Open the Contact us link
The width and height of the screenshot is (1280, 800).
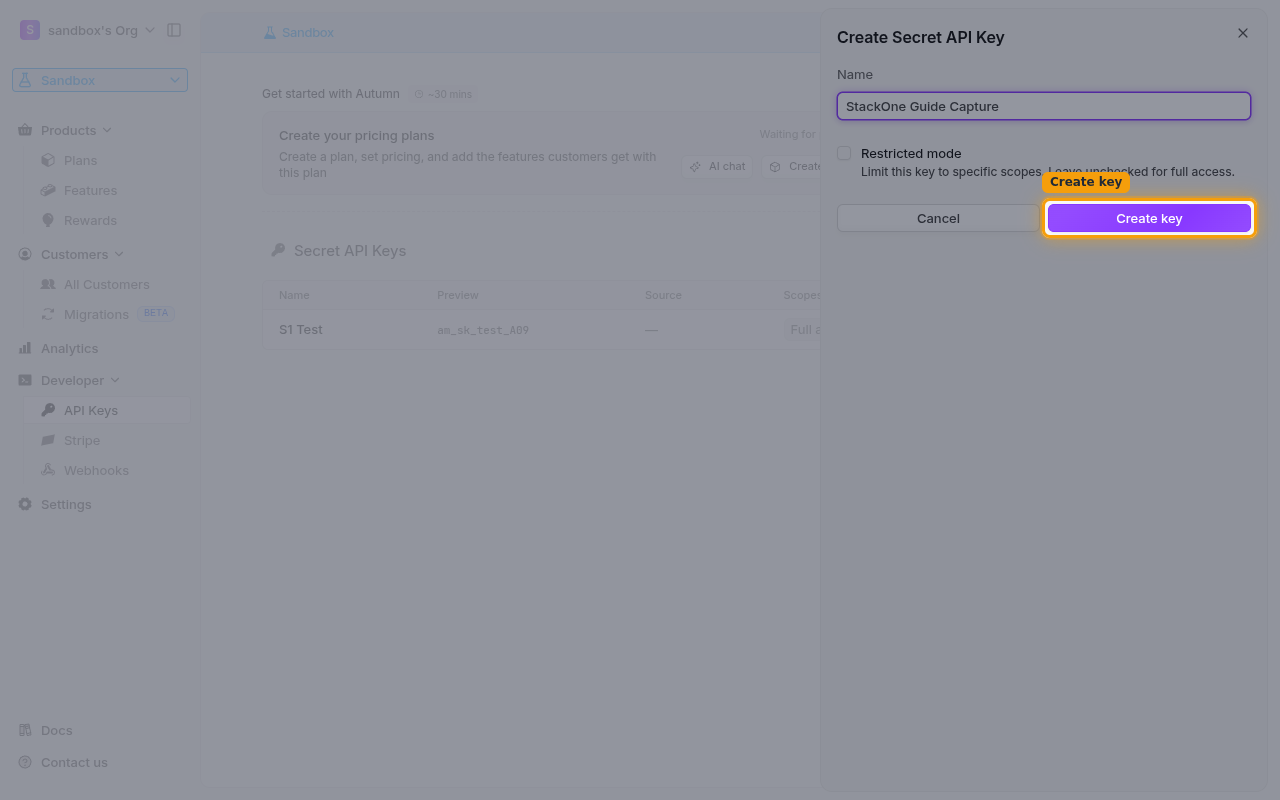click(74, 762)
